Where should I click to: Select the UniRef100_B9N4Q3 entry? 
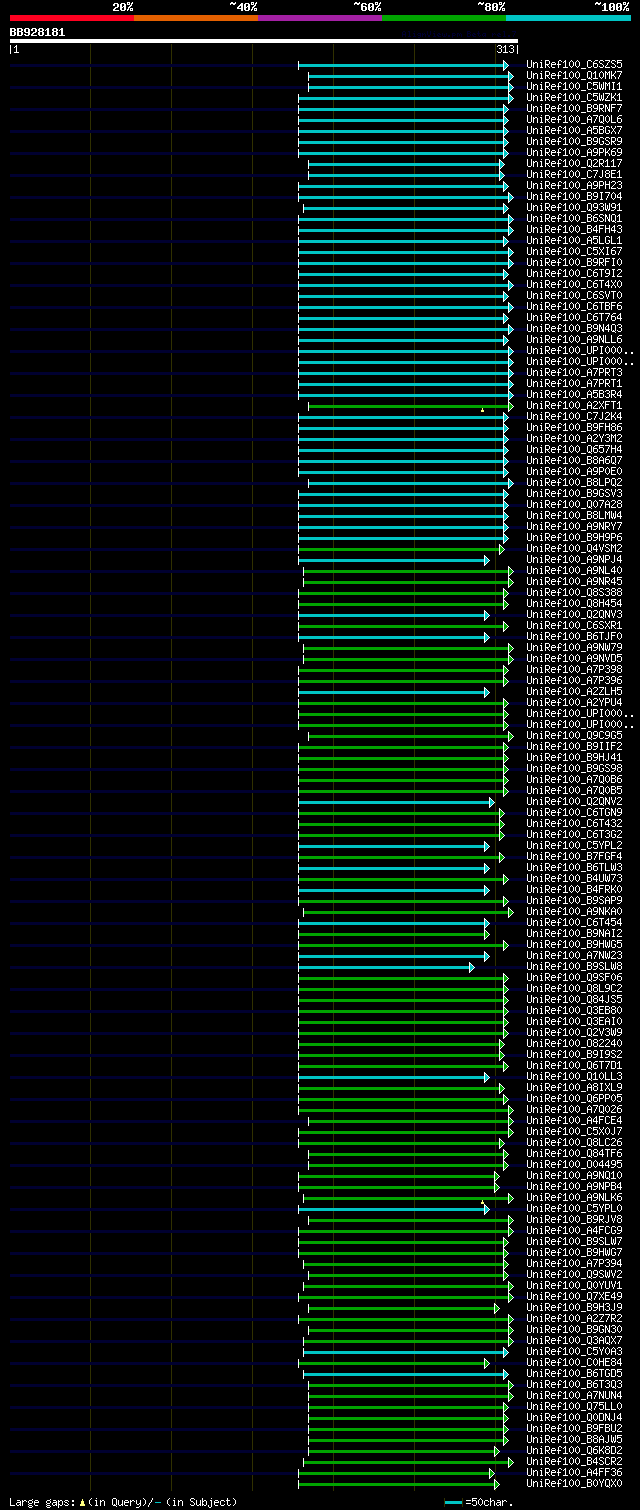point(574,328)
